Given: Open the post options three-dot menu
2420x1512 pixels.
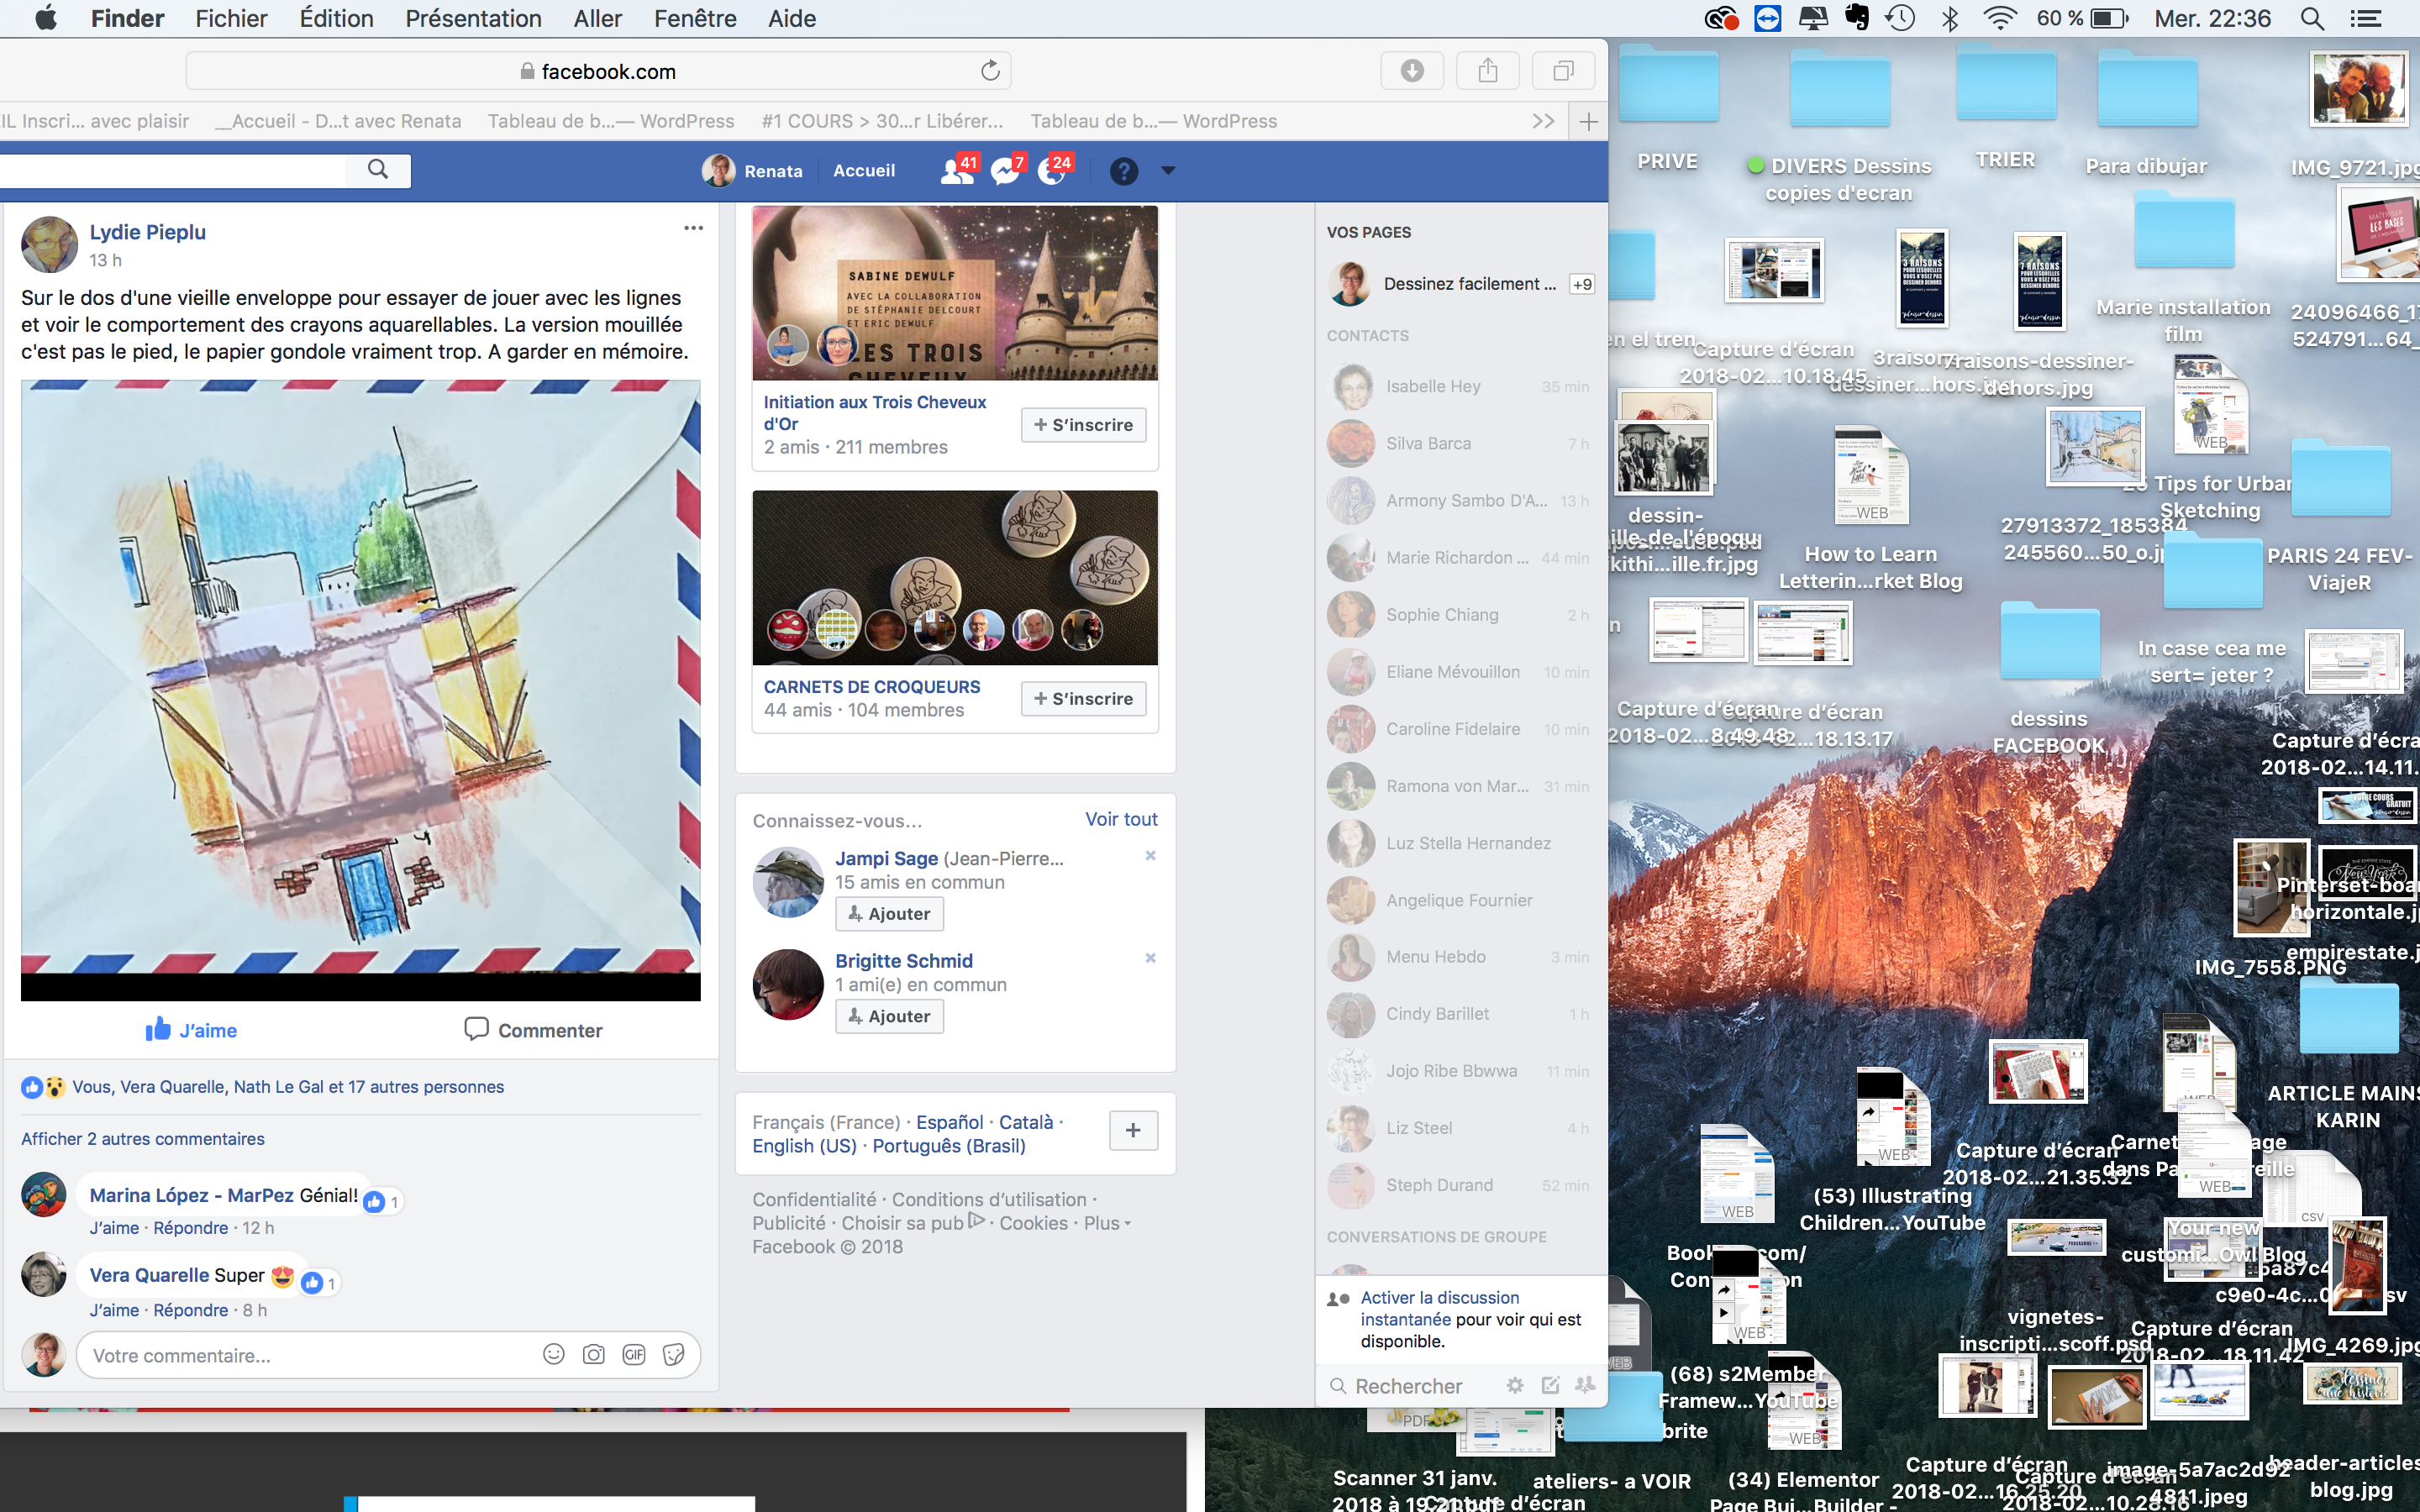Looking at the screenshot, I should pyautogui.click(x=693, y=229).
